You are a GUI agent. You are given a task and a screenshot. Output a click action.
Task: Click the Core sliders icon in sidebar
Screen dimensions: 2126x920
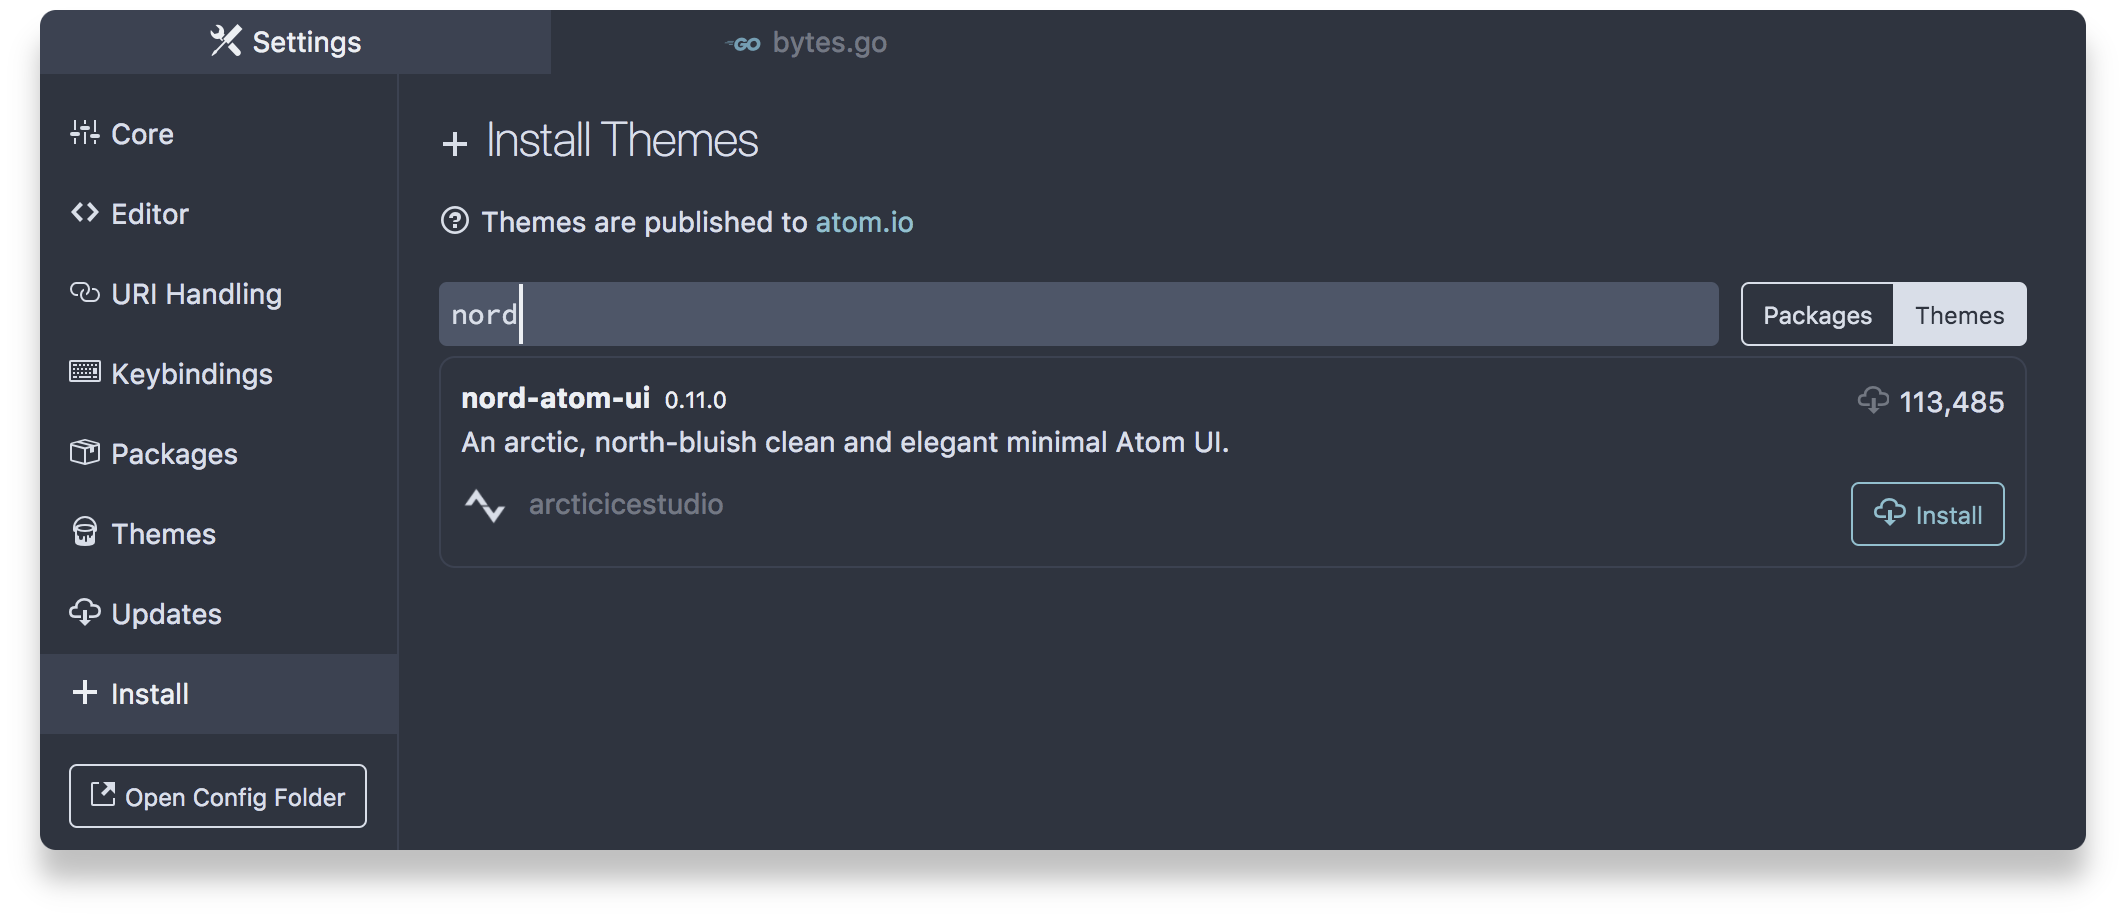[85, 132]
